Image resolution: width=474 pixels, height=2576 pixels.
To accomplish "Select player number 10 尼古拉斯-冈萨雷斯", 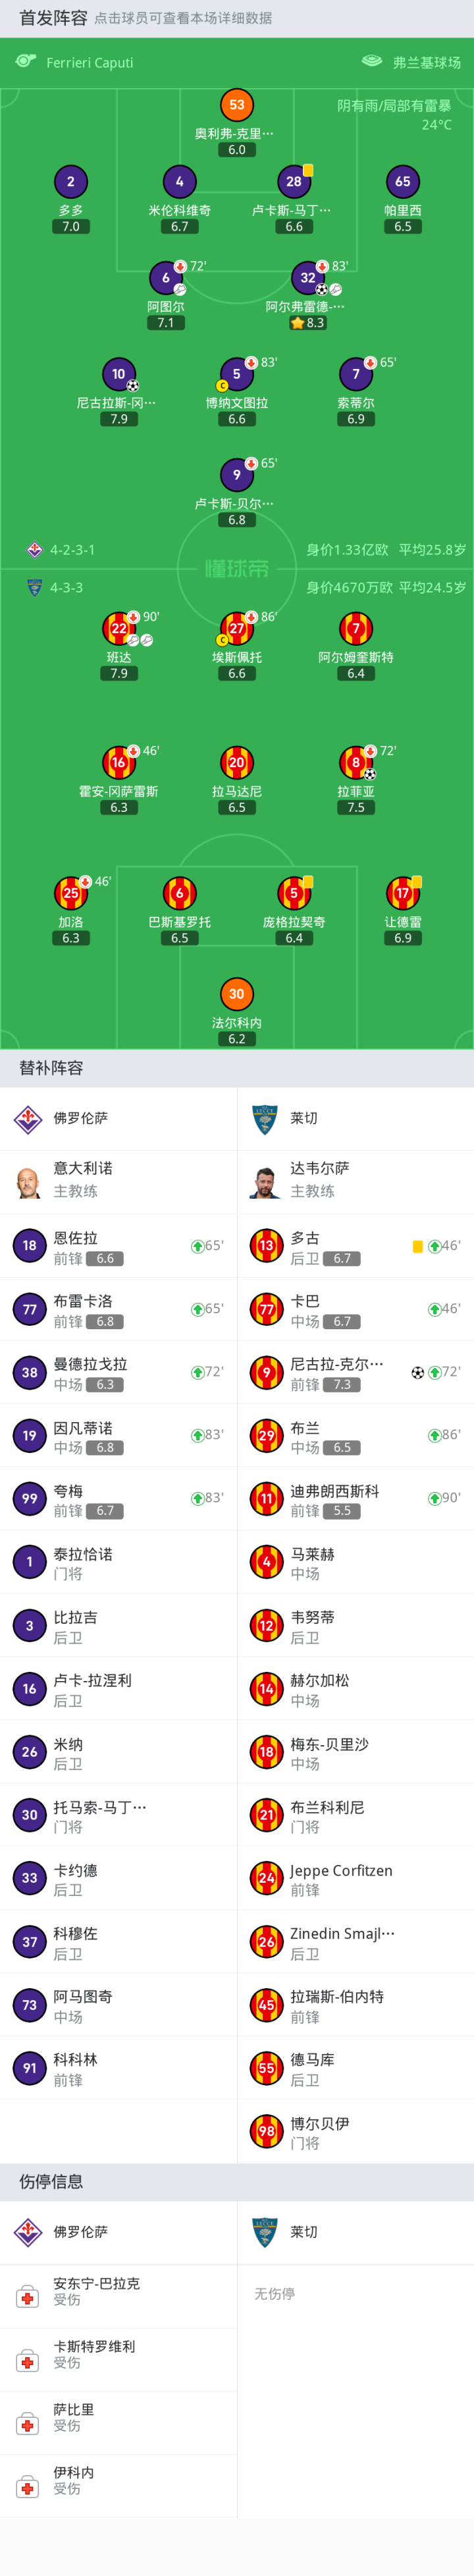I will click(x=118, y=374).
